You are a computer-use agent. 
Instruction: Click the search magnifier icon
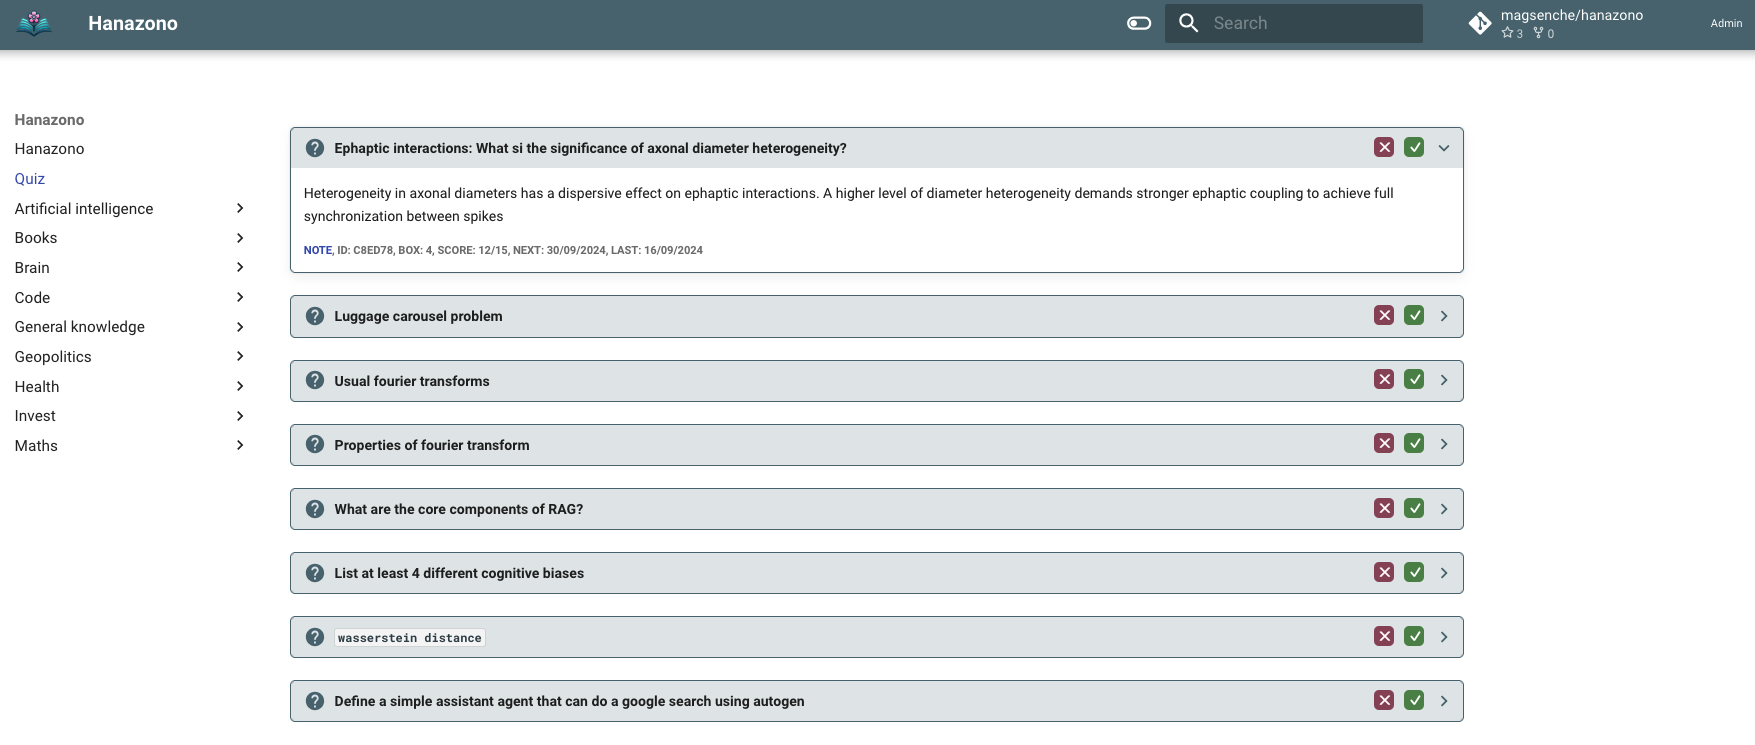pos(1188,23)
